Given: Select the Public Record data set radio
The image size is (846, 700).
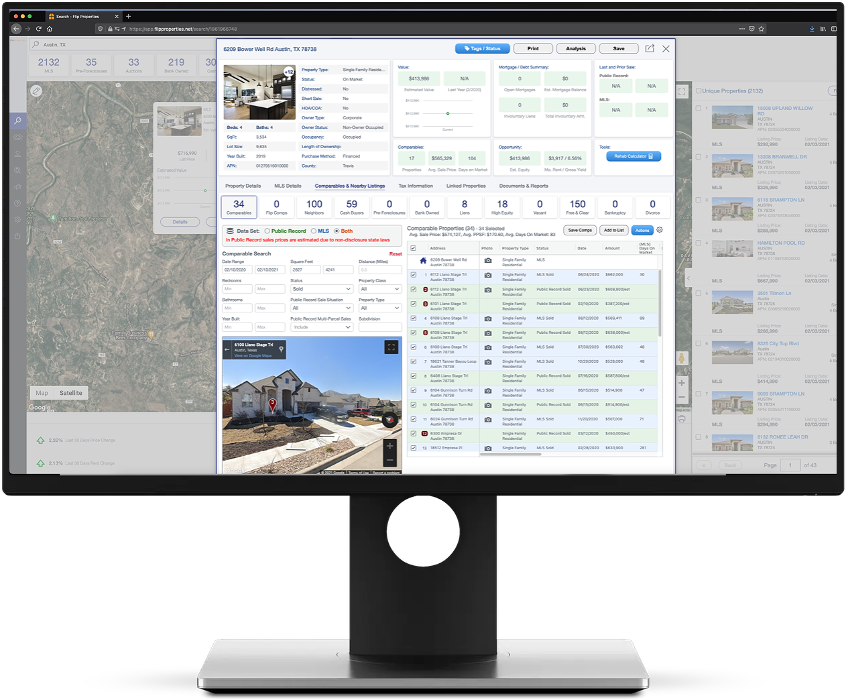Looking at the screenshot, I should click(x=267, y=231).
